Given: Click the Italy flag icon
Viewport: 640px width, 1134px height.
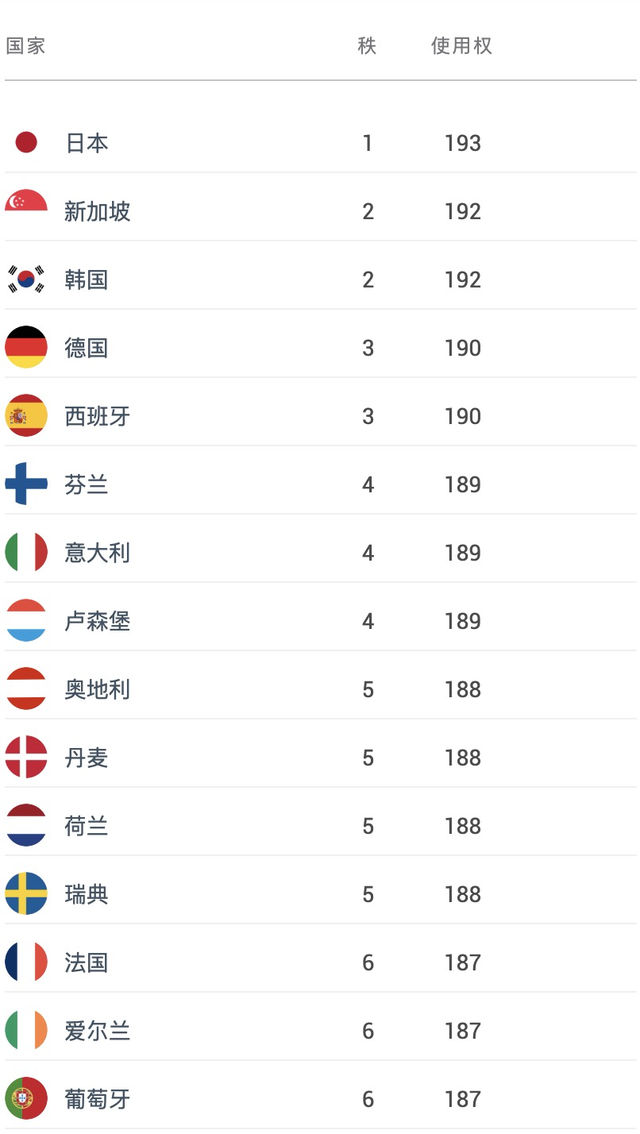Looking at the screenshot, I should point(26,553).
